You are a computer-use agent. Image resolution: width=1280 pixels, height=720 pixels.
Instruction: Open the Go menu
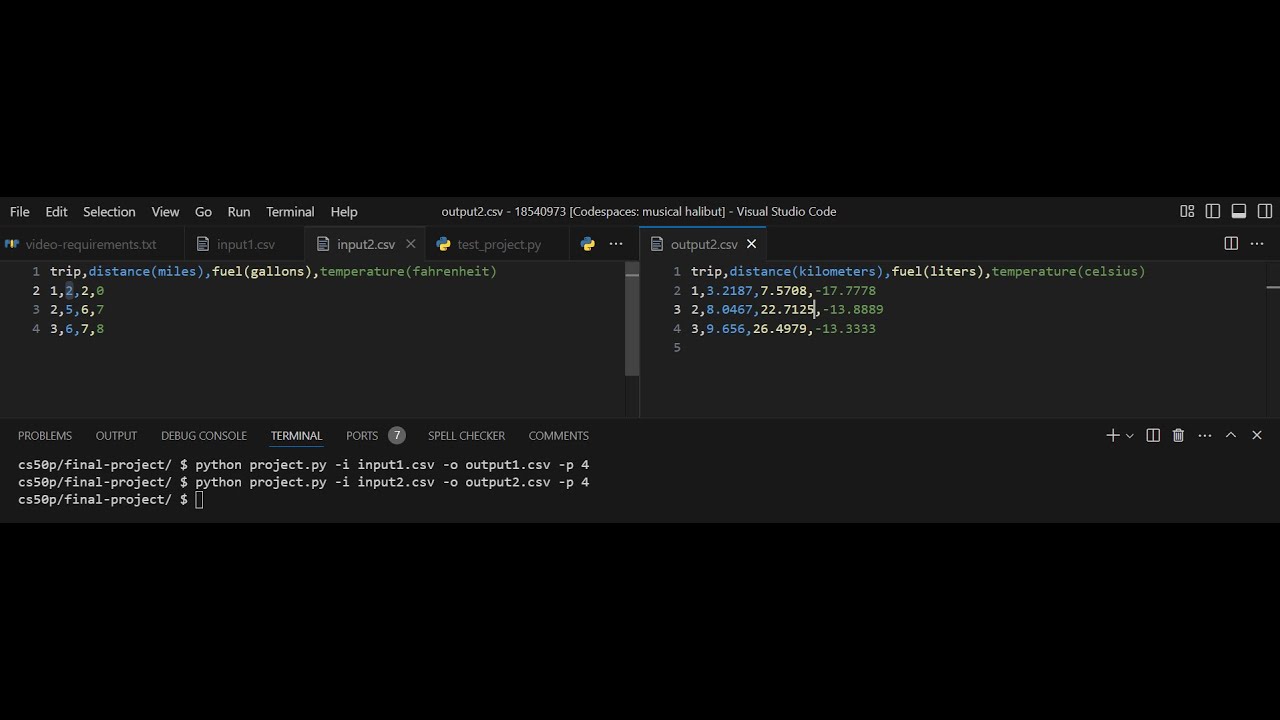point(203,211)
